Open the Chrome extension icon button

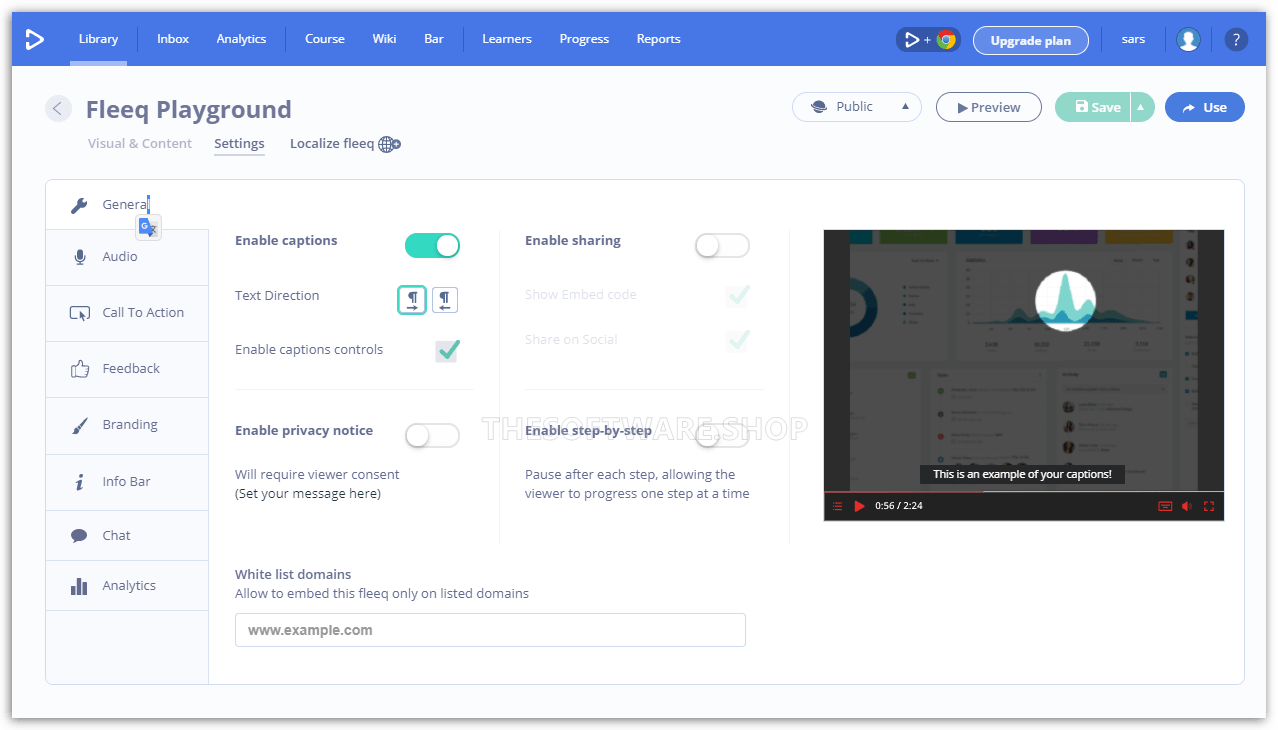[x=928, y=40]
